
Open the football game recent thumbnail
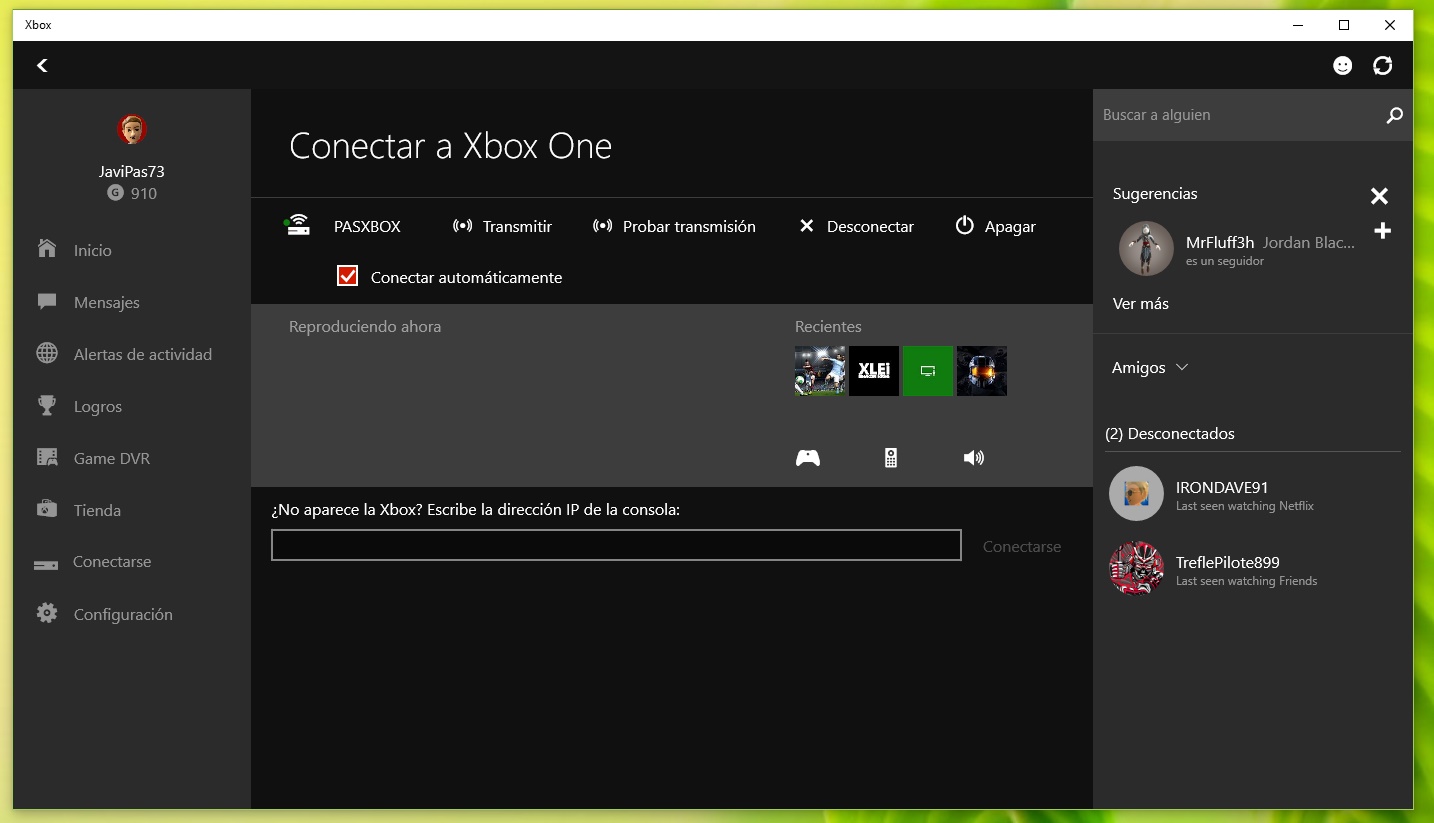point(820,371)
